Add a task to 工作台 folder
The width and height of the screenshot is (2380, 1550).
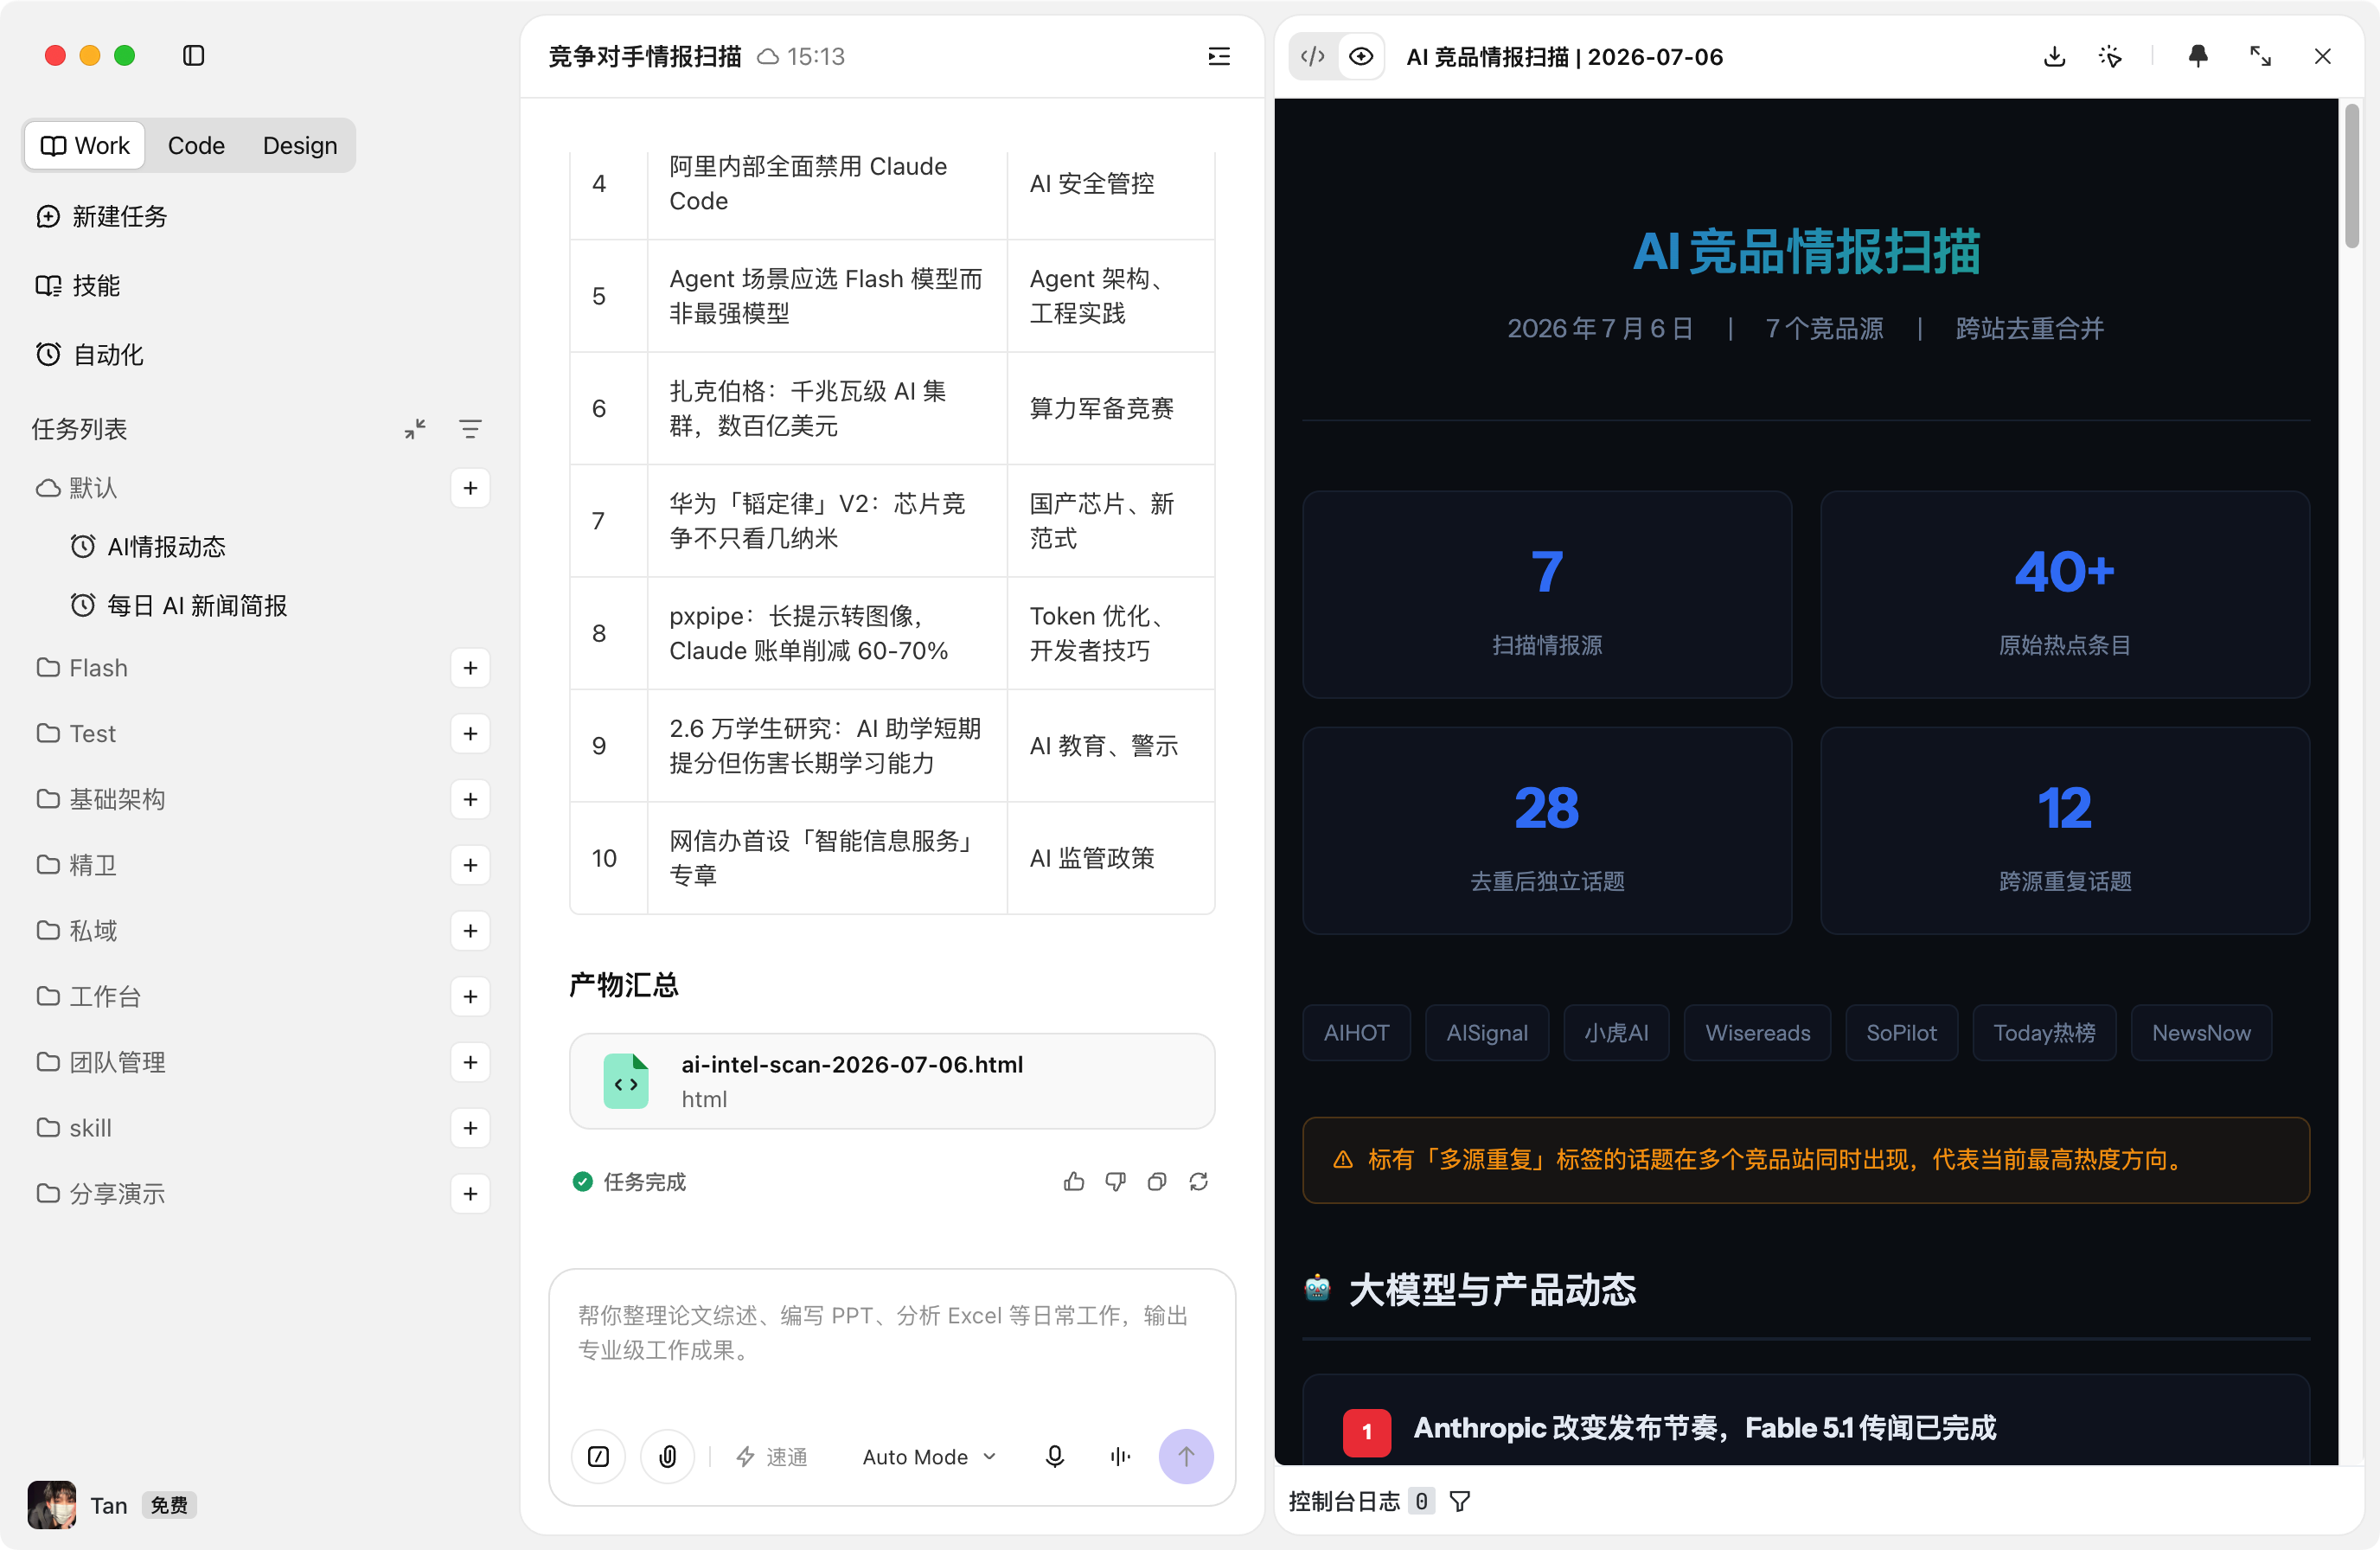470,997
